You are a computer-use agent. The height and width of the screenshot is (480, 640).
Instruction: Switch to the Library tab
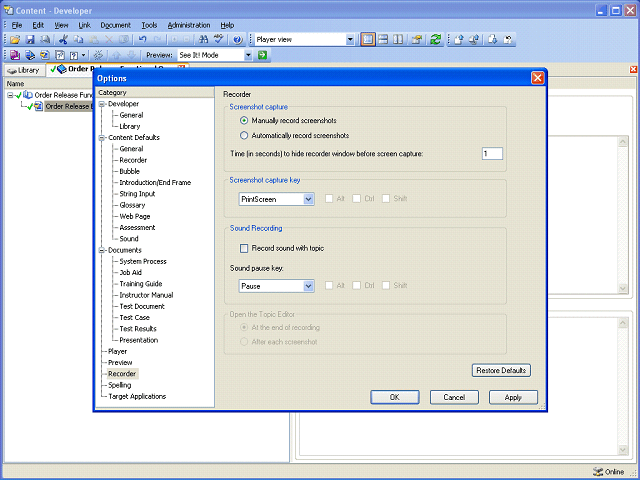[x=24, y=70]
